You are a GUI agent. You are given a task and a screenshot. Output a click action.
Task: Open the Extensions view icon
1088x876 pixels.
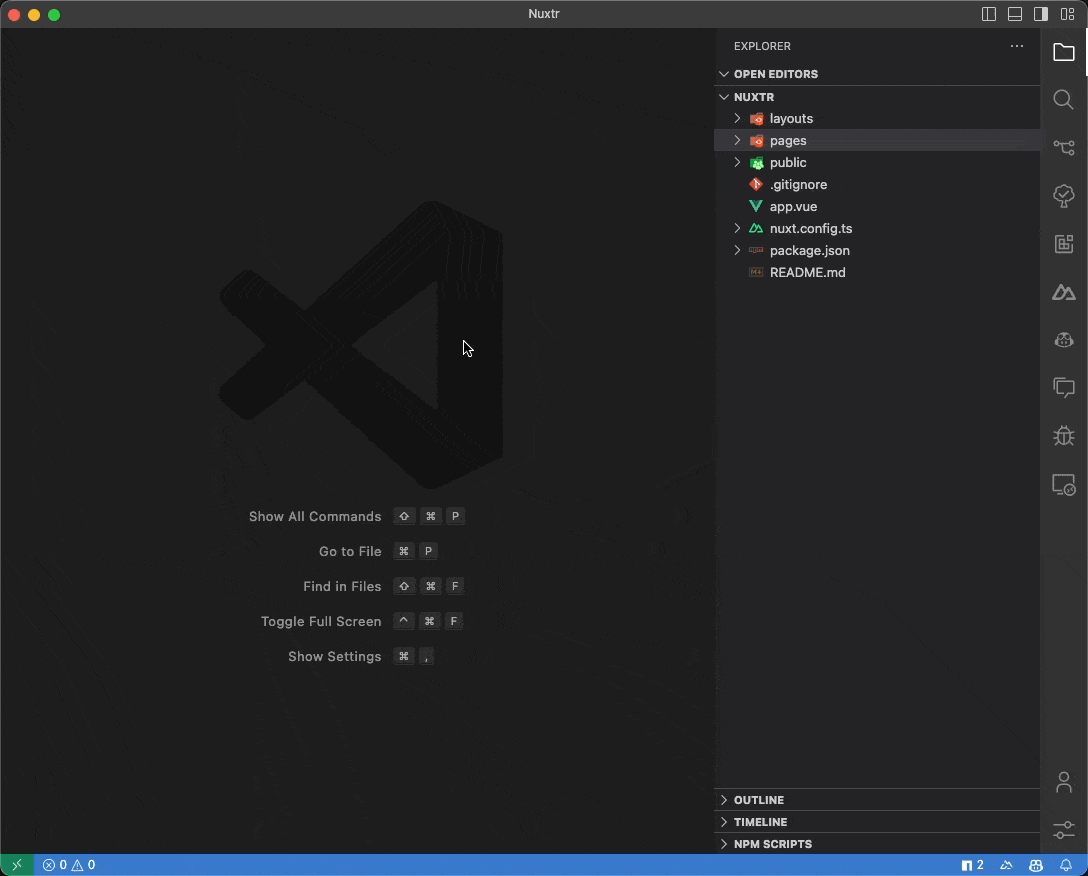(1063, 244)
